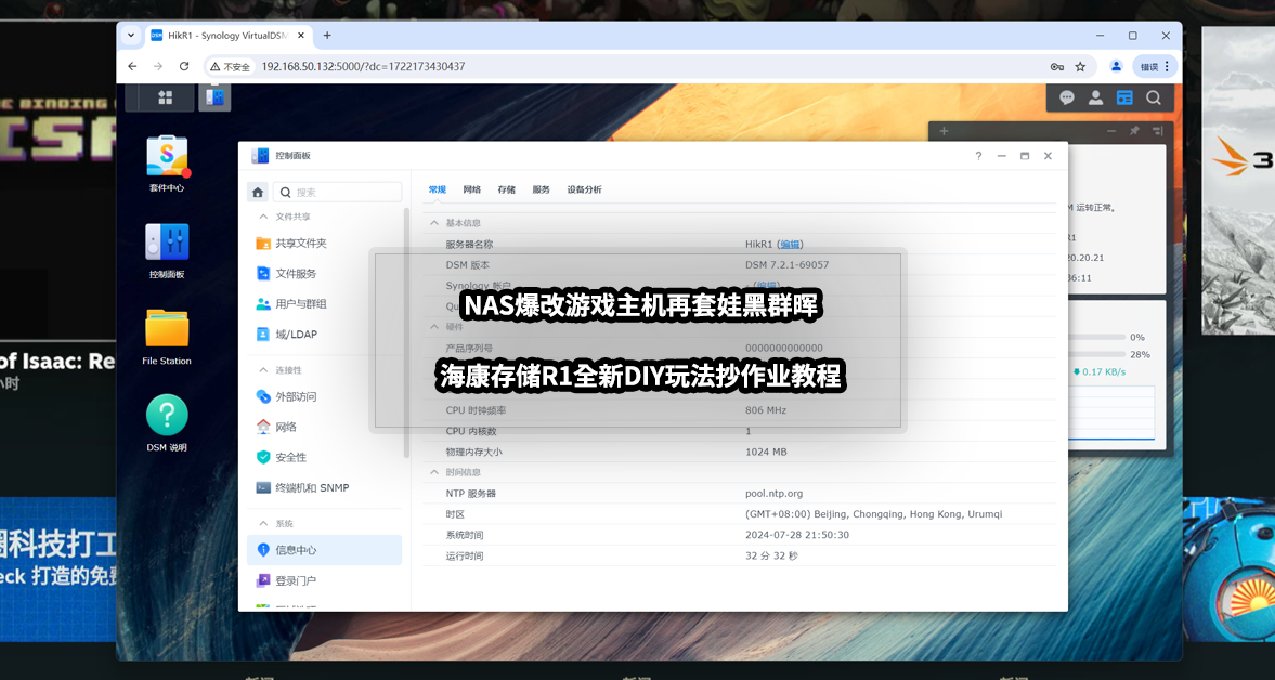Open DSM notifications chat icon
1275x680 pixels.
tap(1067, 97)
